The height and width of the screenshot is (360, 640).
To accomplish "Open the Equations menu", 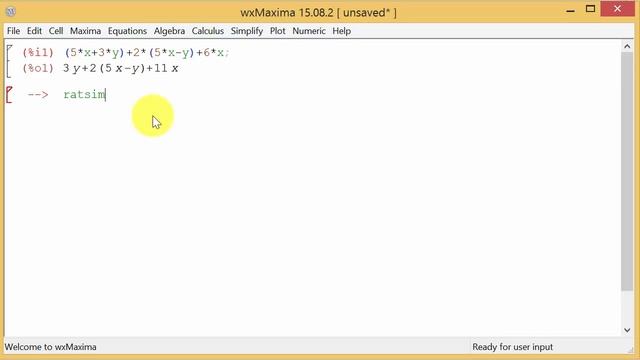I will pos(127,31).
